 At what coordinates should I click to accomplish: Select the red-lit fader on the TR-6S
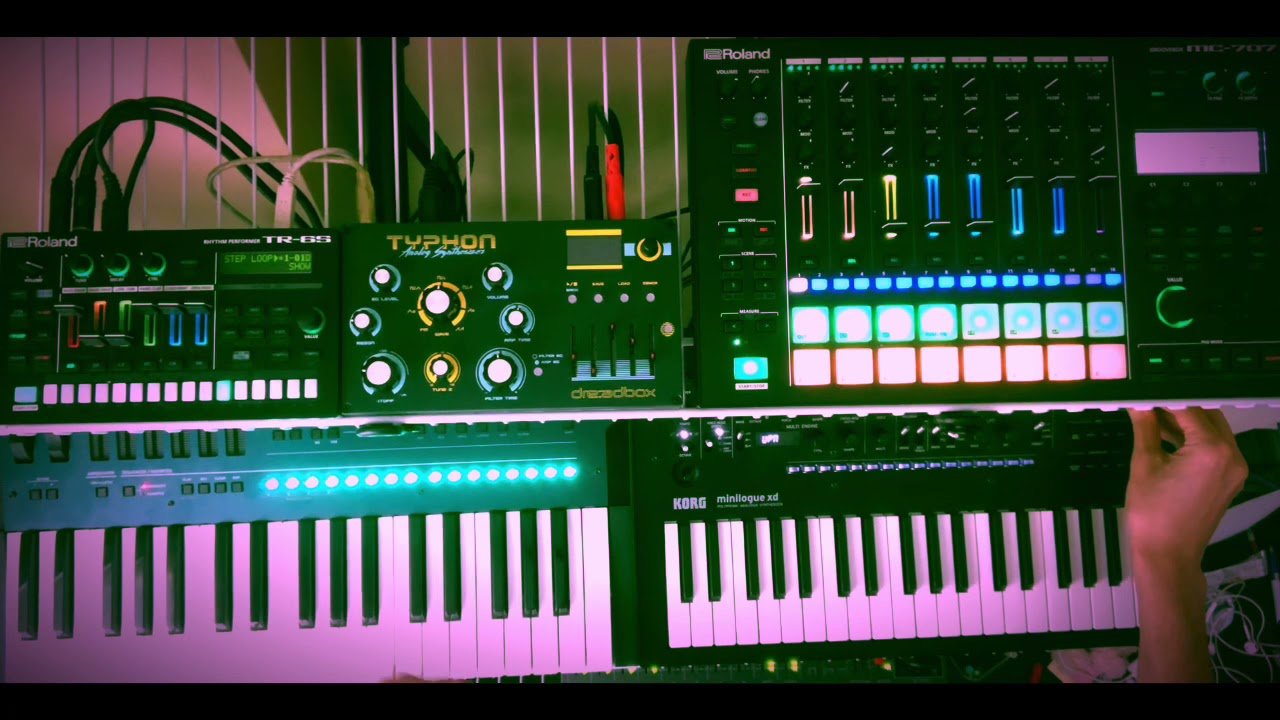(72, 326)
